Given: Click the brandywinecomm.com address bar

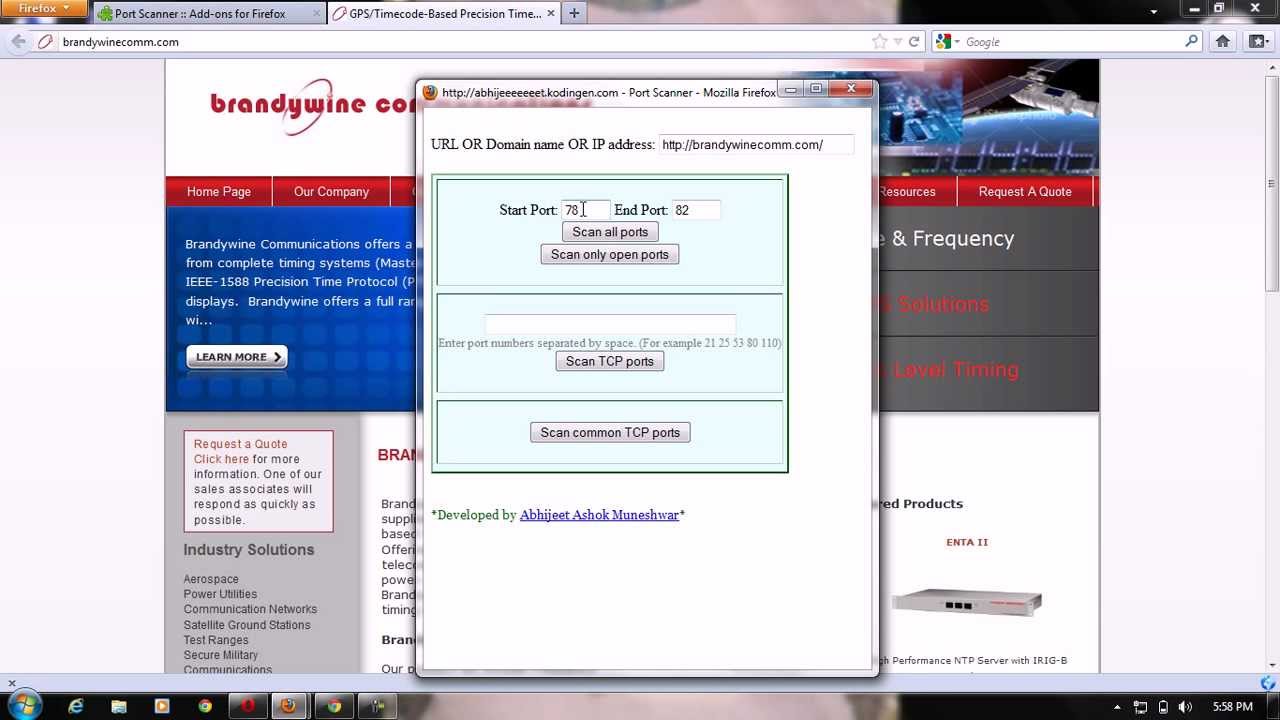Looking at the screenshot, I should point(460,41).
